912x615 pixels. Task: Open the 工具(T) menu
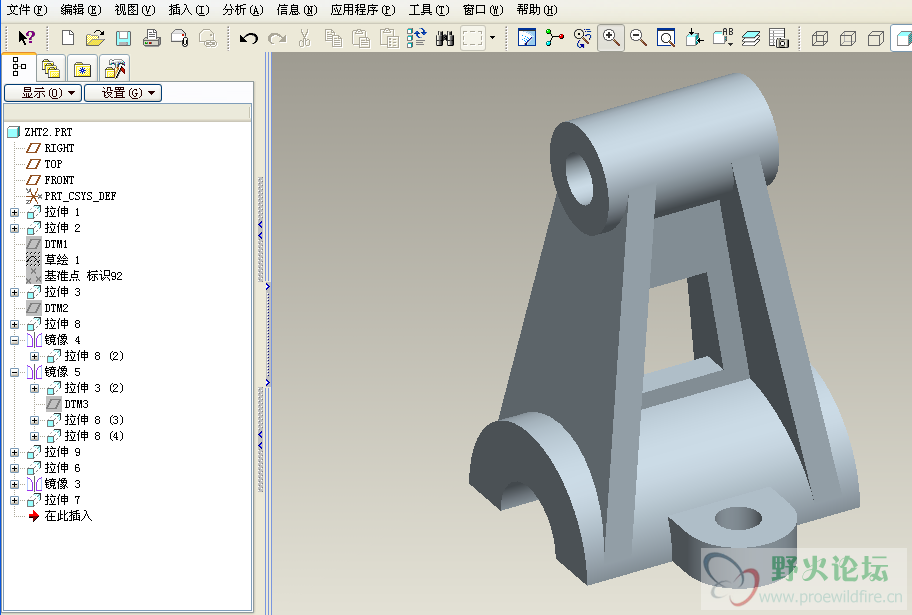coord(429,10)
